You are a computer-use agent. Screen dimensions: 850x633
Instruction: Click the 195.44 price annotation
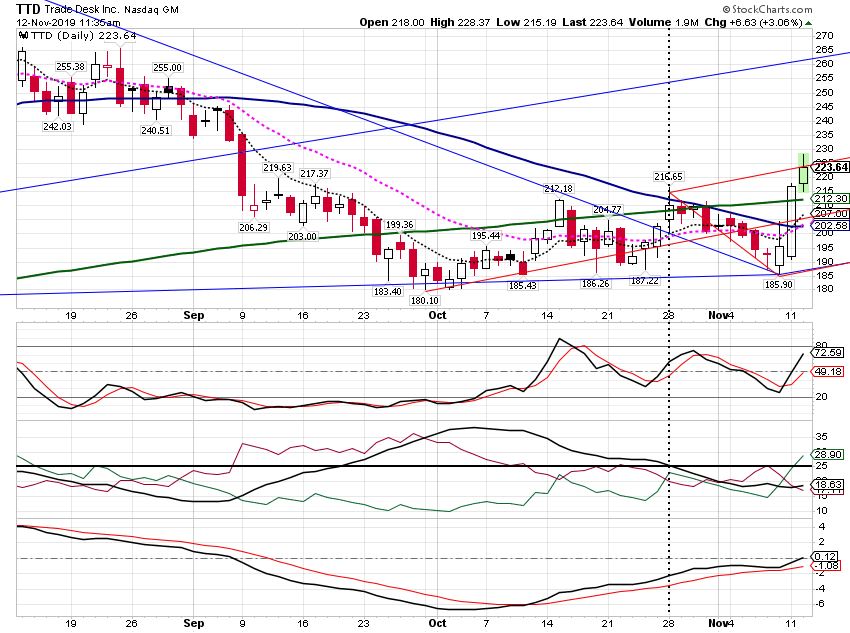point(486,236)
